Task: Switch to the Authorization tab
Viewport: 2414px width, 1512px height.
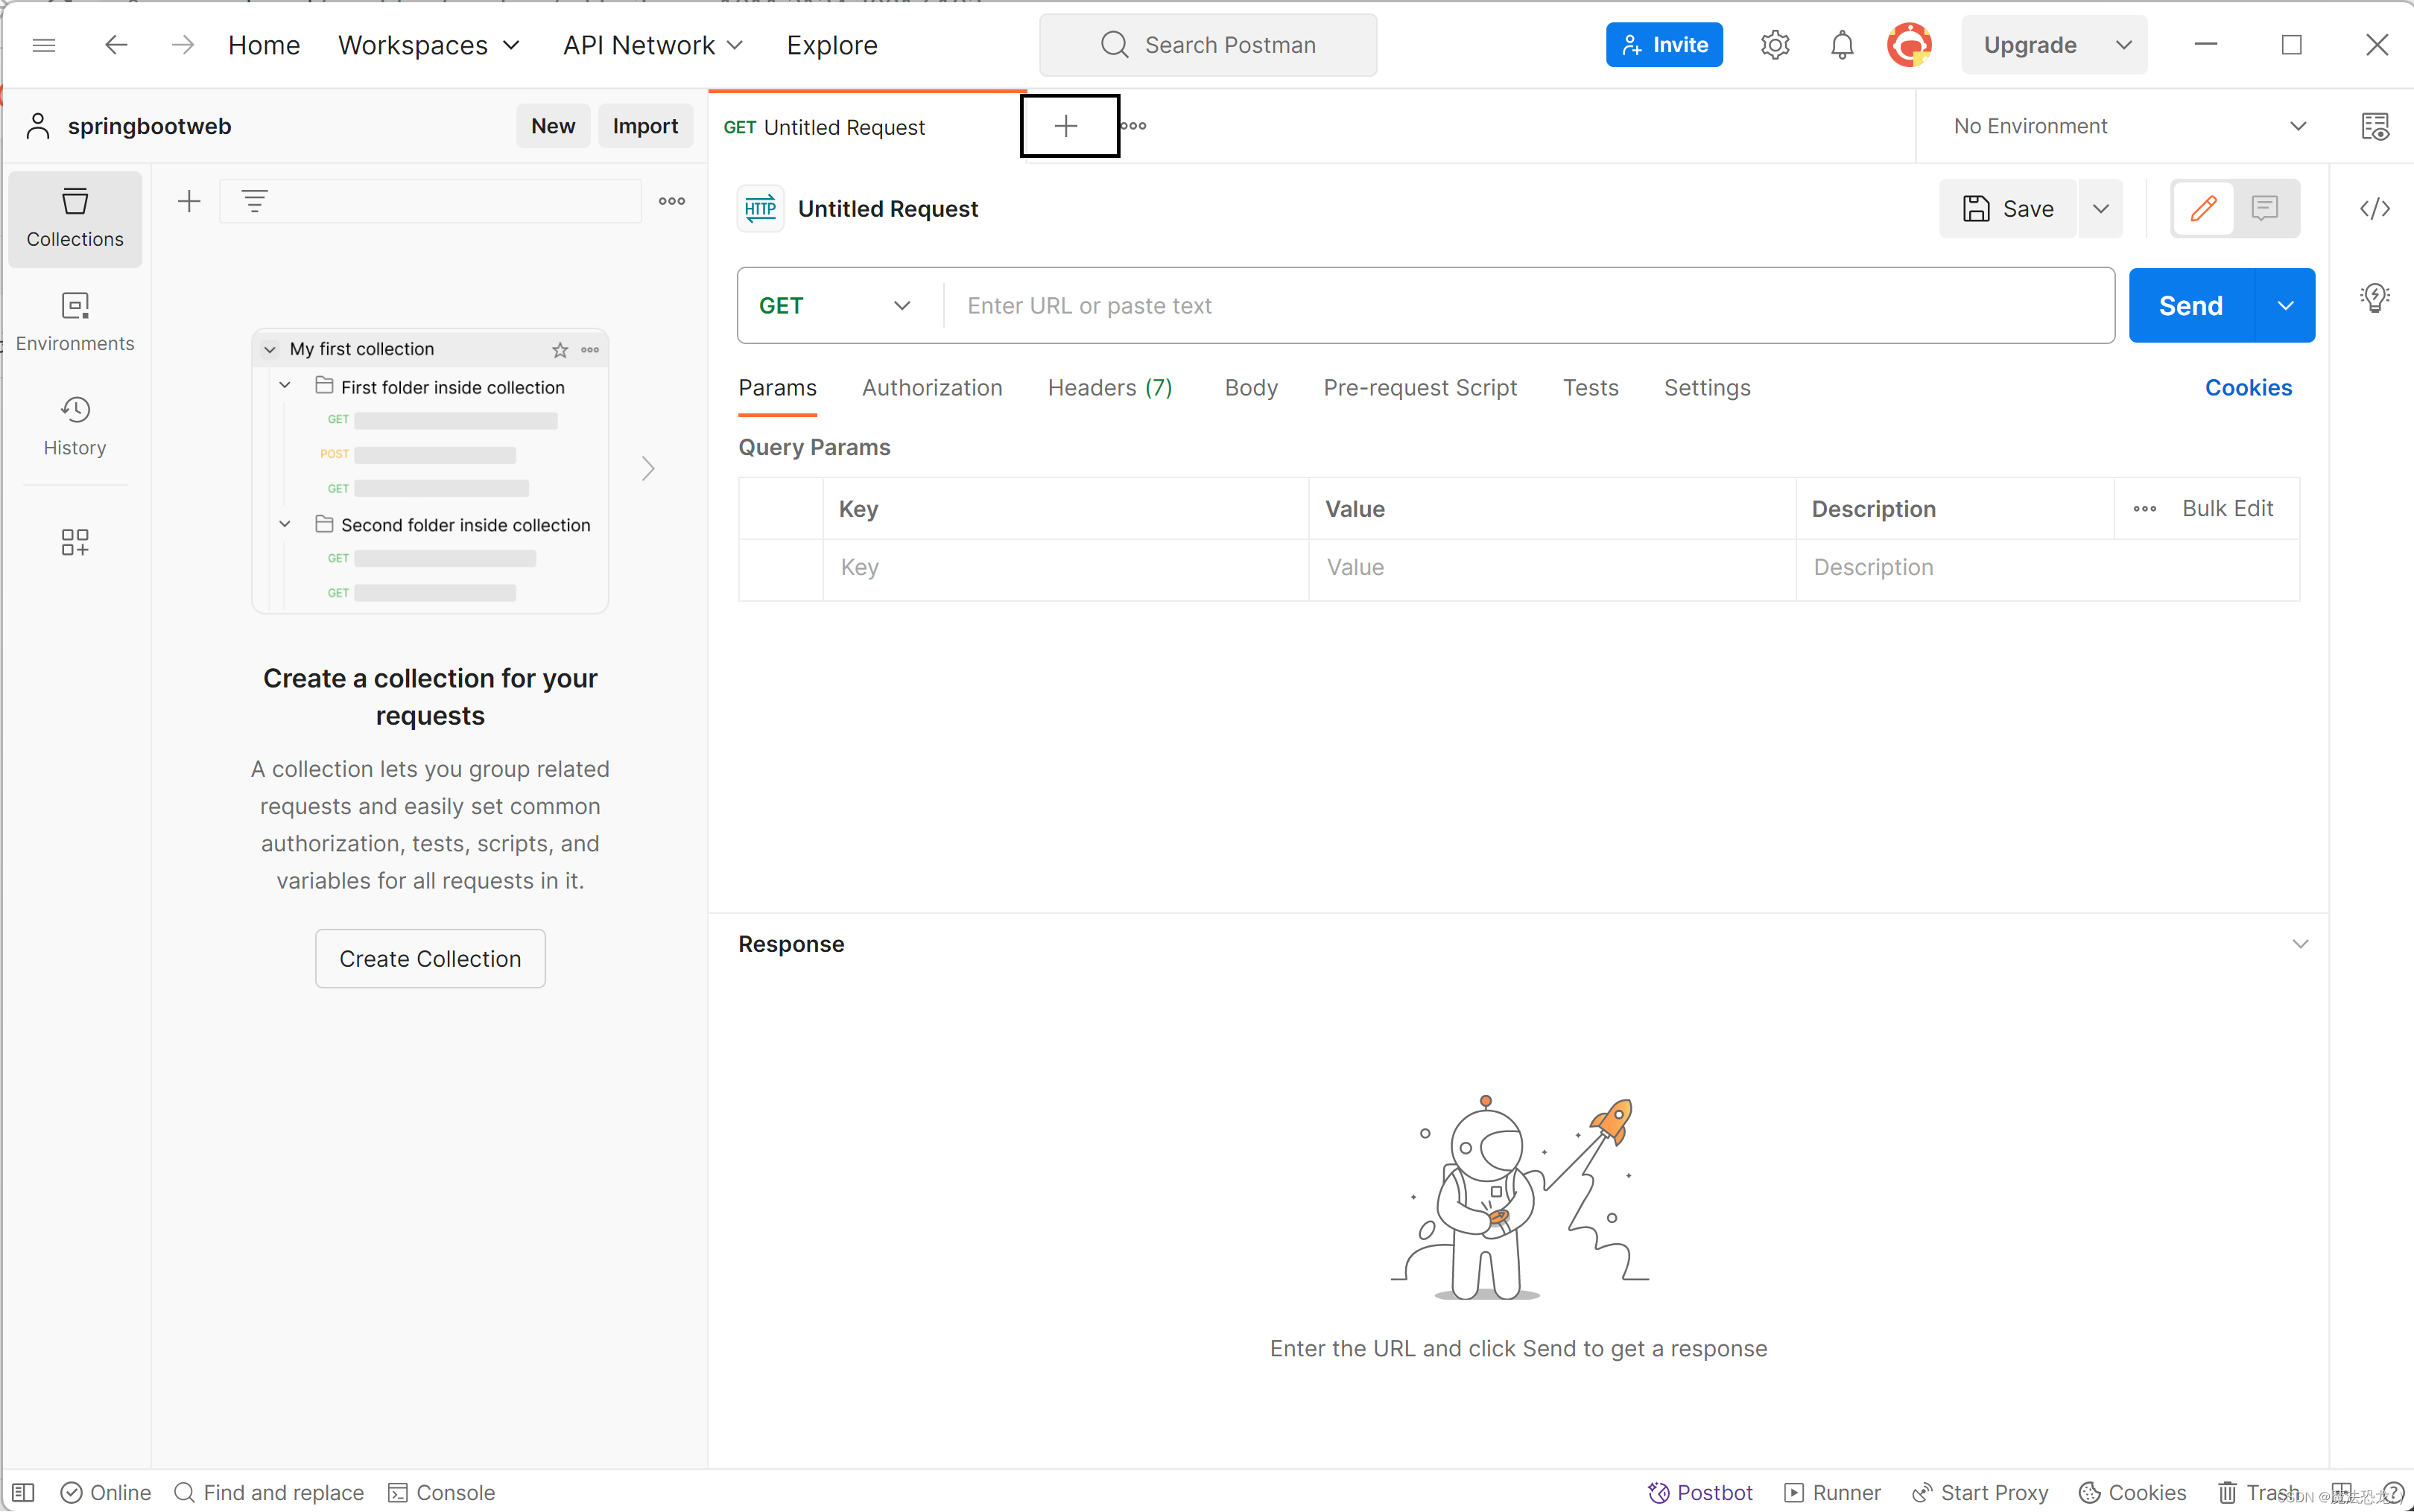Action: [x=931, y=388]
